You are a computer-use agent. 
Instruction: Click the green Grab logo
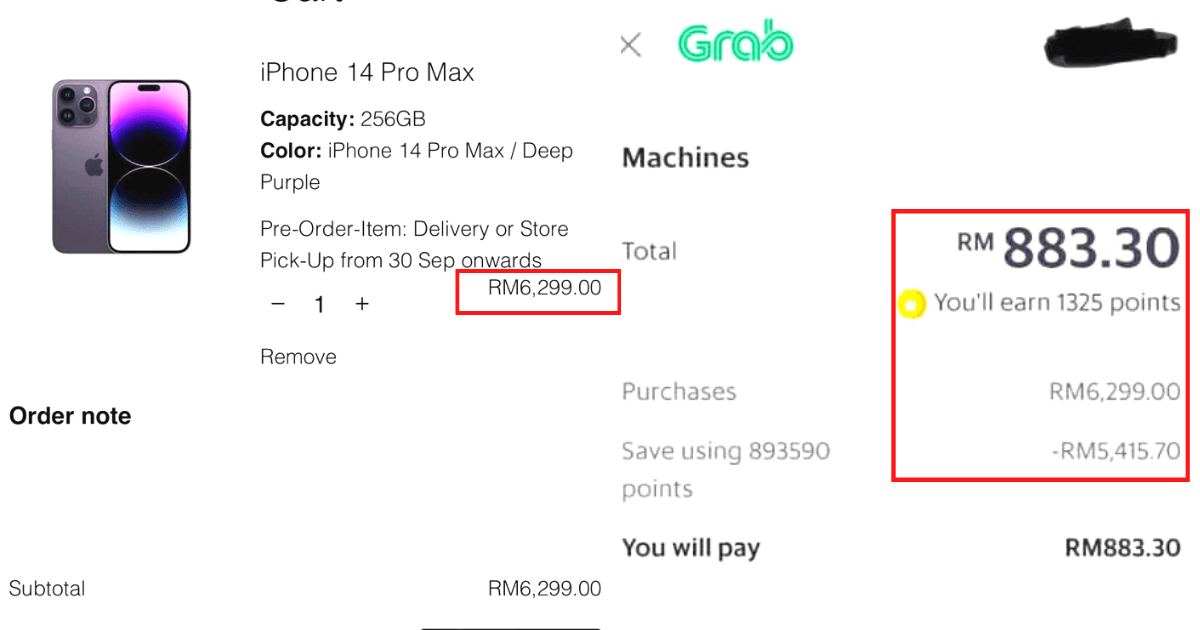click(x=735, y=44)
